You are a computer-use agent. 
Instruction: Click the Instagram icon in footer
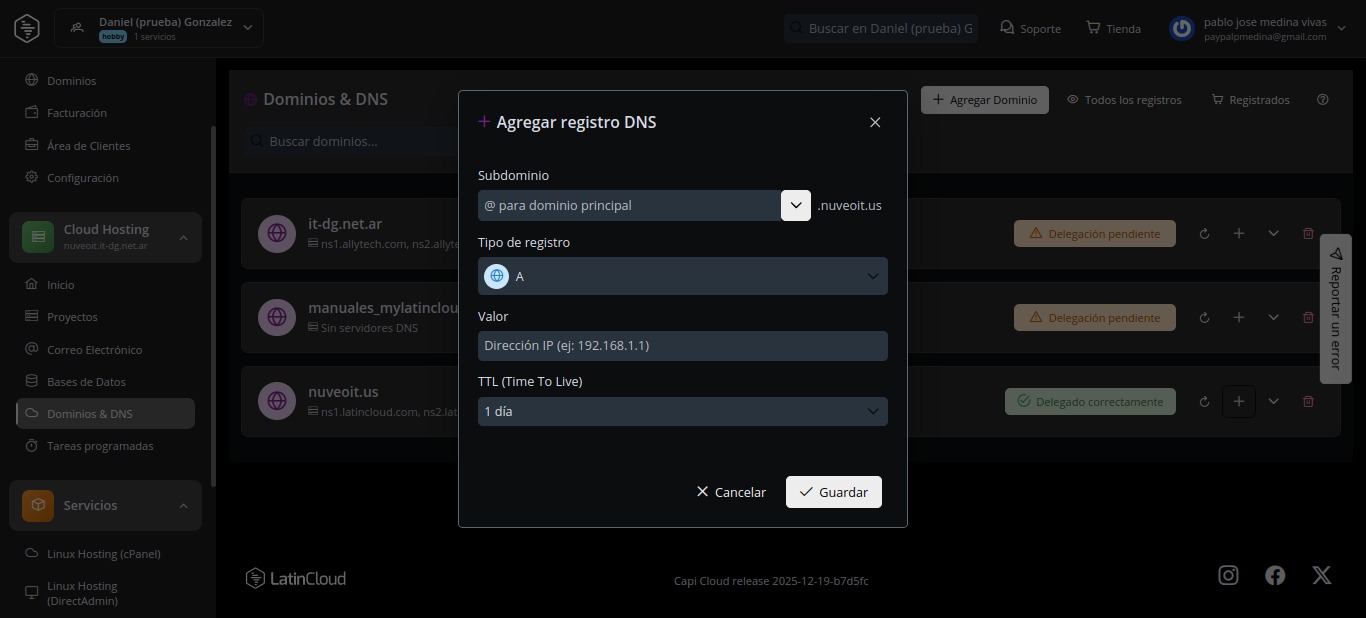coord(1228,575)
